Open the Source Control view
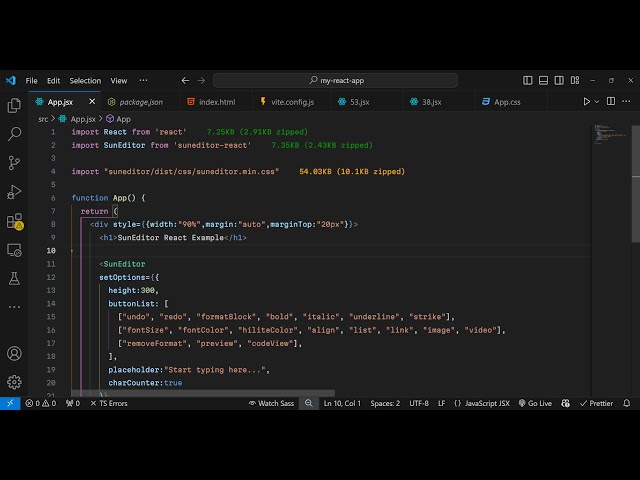The height and width of the screenshot is (480, 640). (x=14, y=163)
